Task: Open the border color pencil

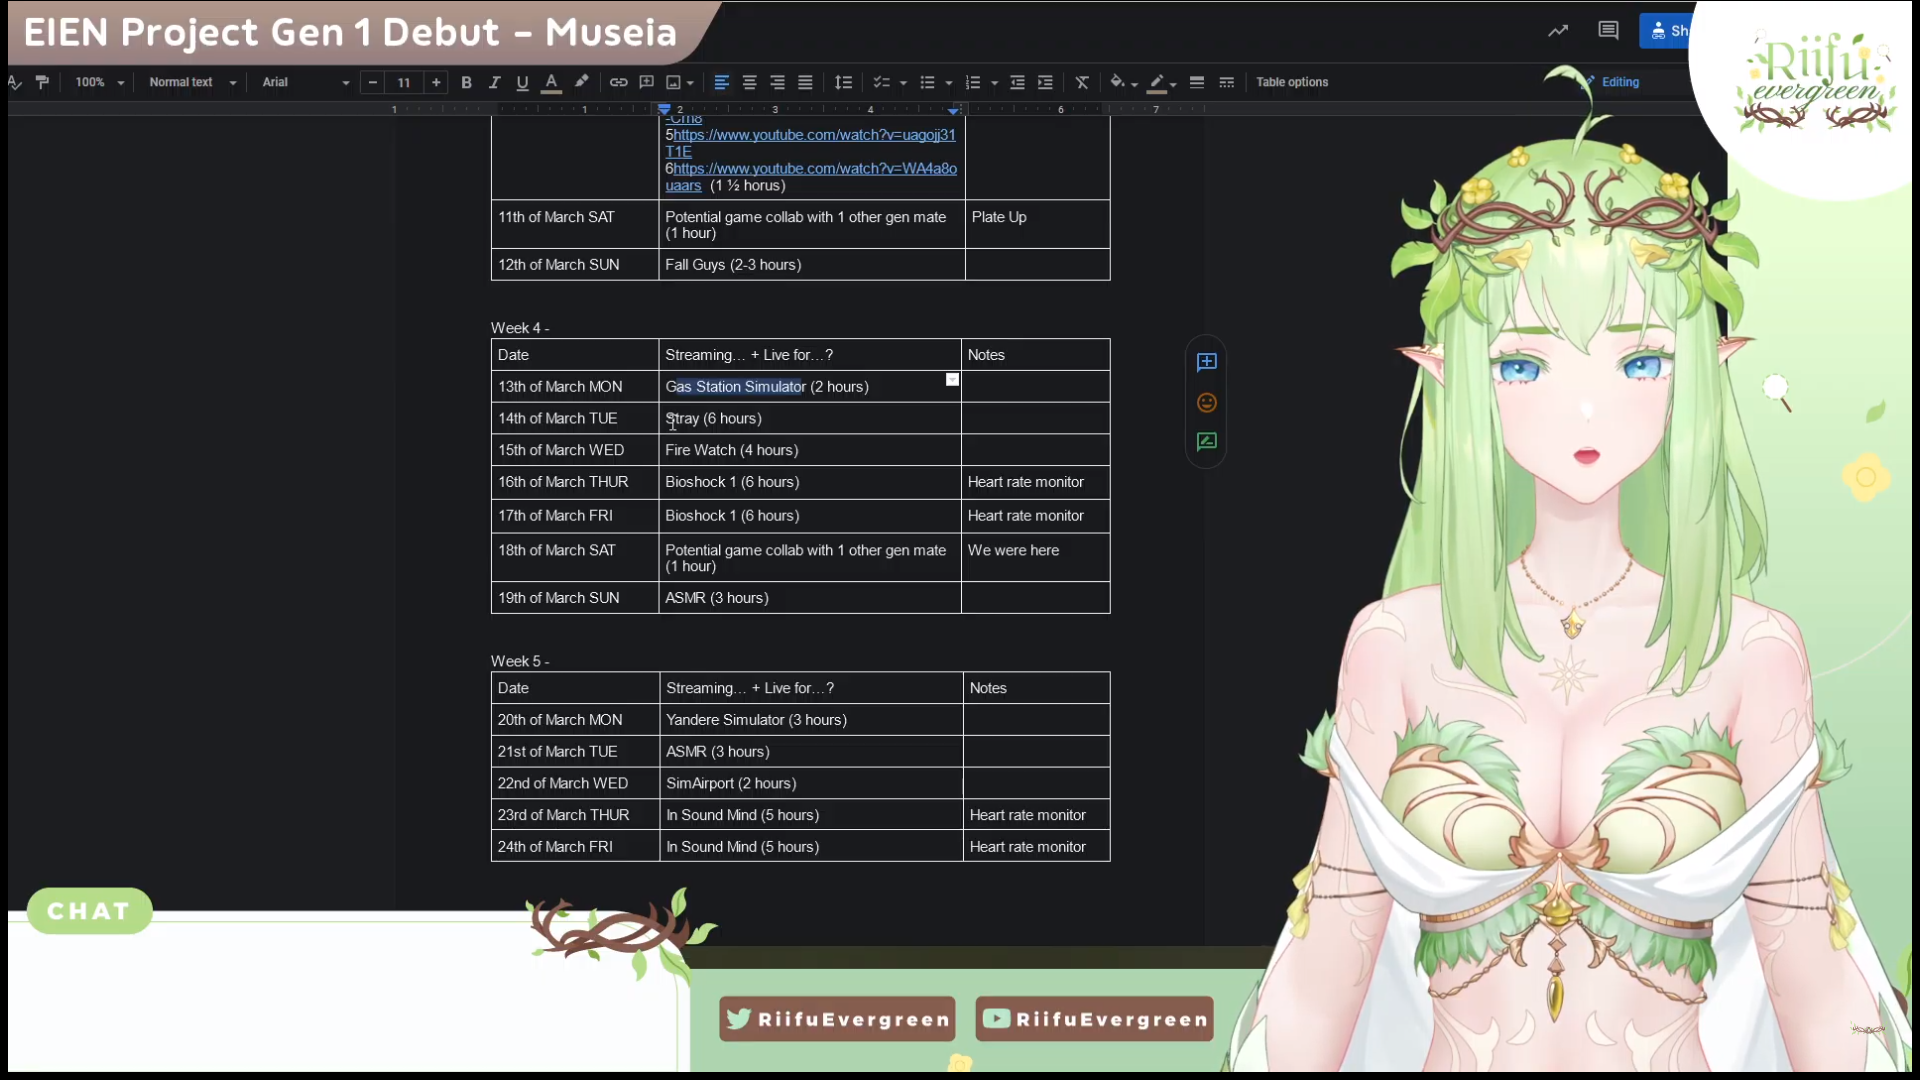Action: [1157, 82]
